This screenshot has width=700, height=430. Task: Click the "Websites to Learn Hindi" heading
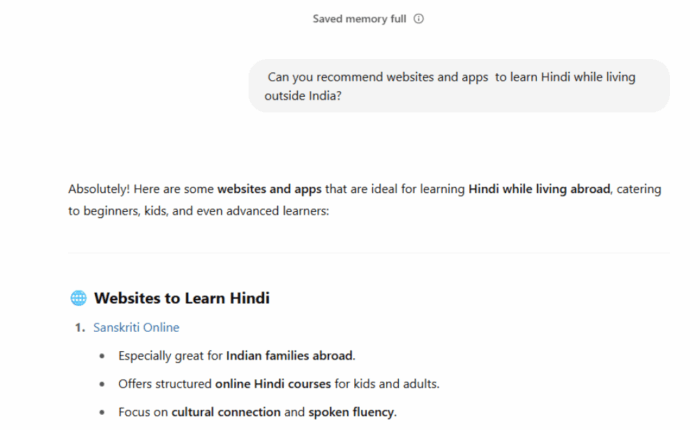click(181, 298)
